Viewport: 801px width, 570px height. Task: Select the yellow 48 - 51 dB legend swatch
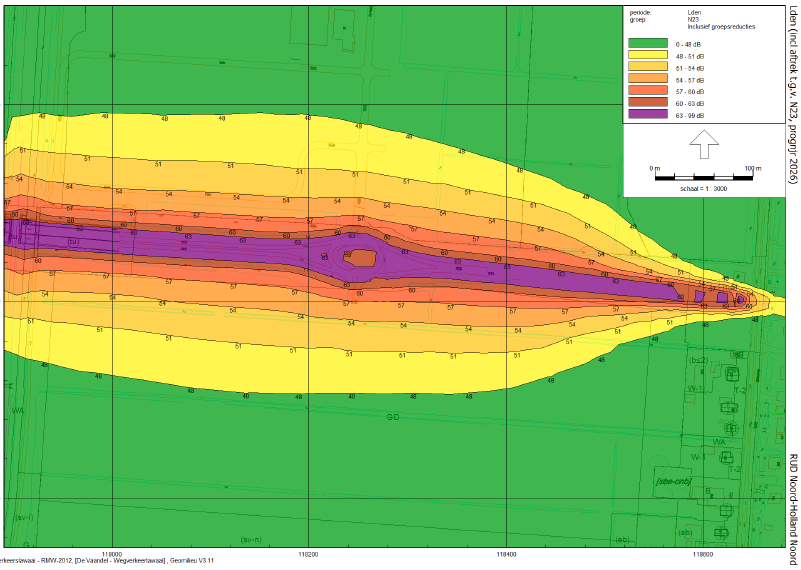pos(646,56)
